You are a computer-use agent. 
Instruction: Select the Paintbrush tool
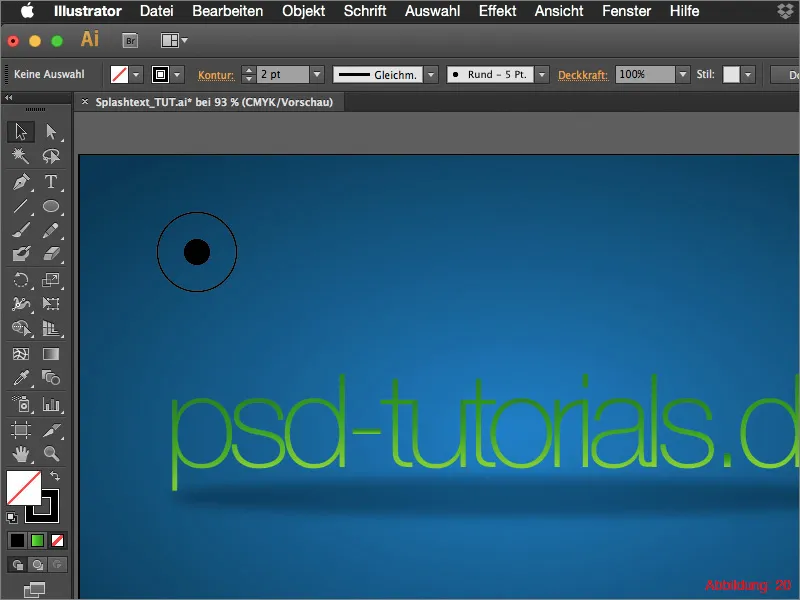[x=21, y=230]
